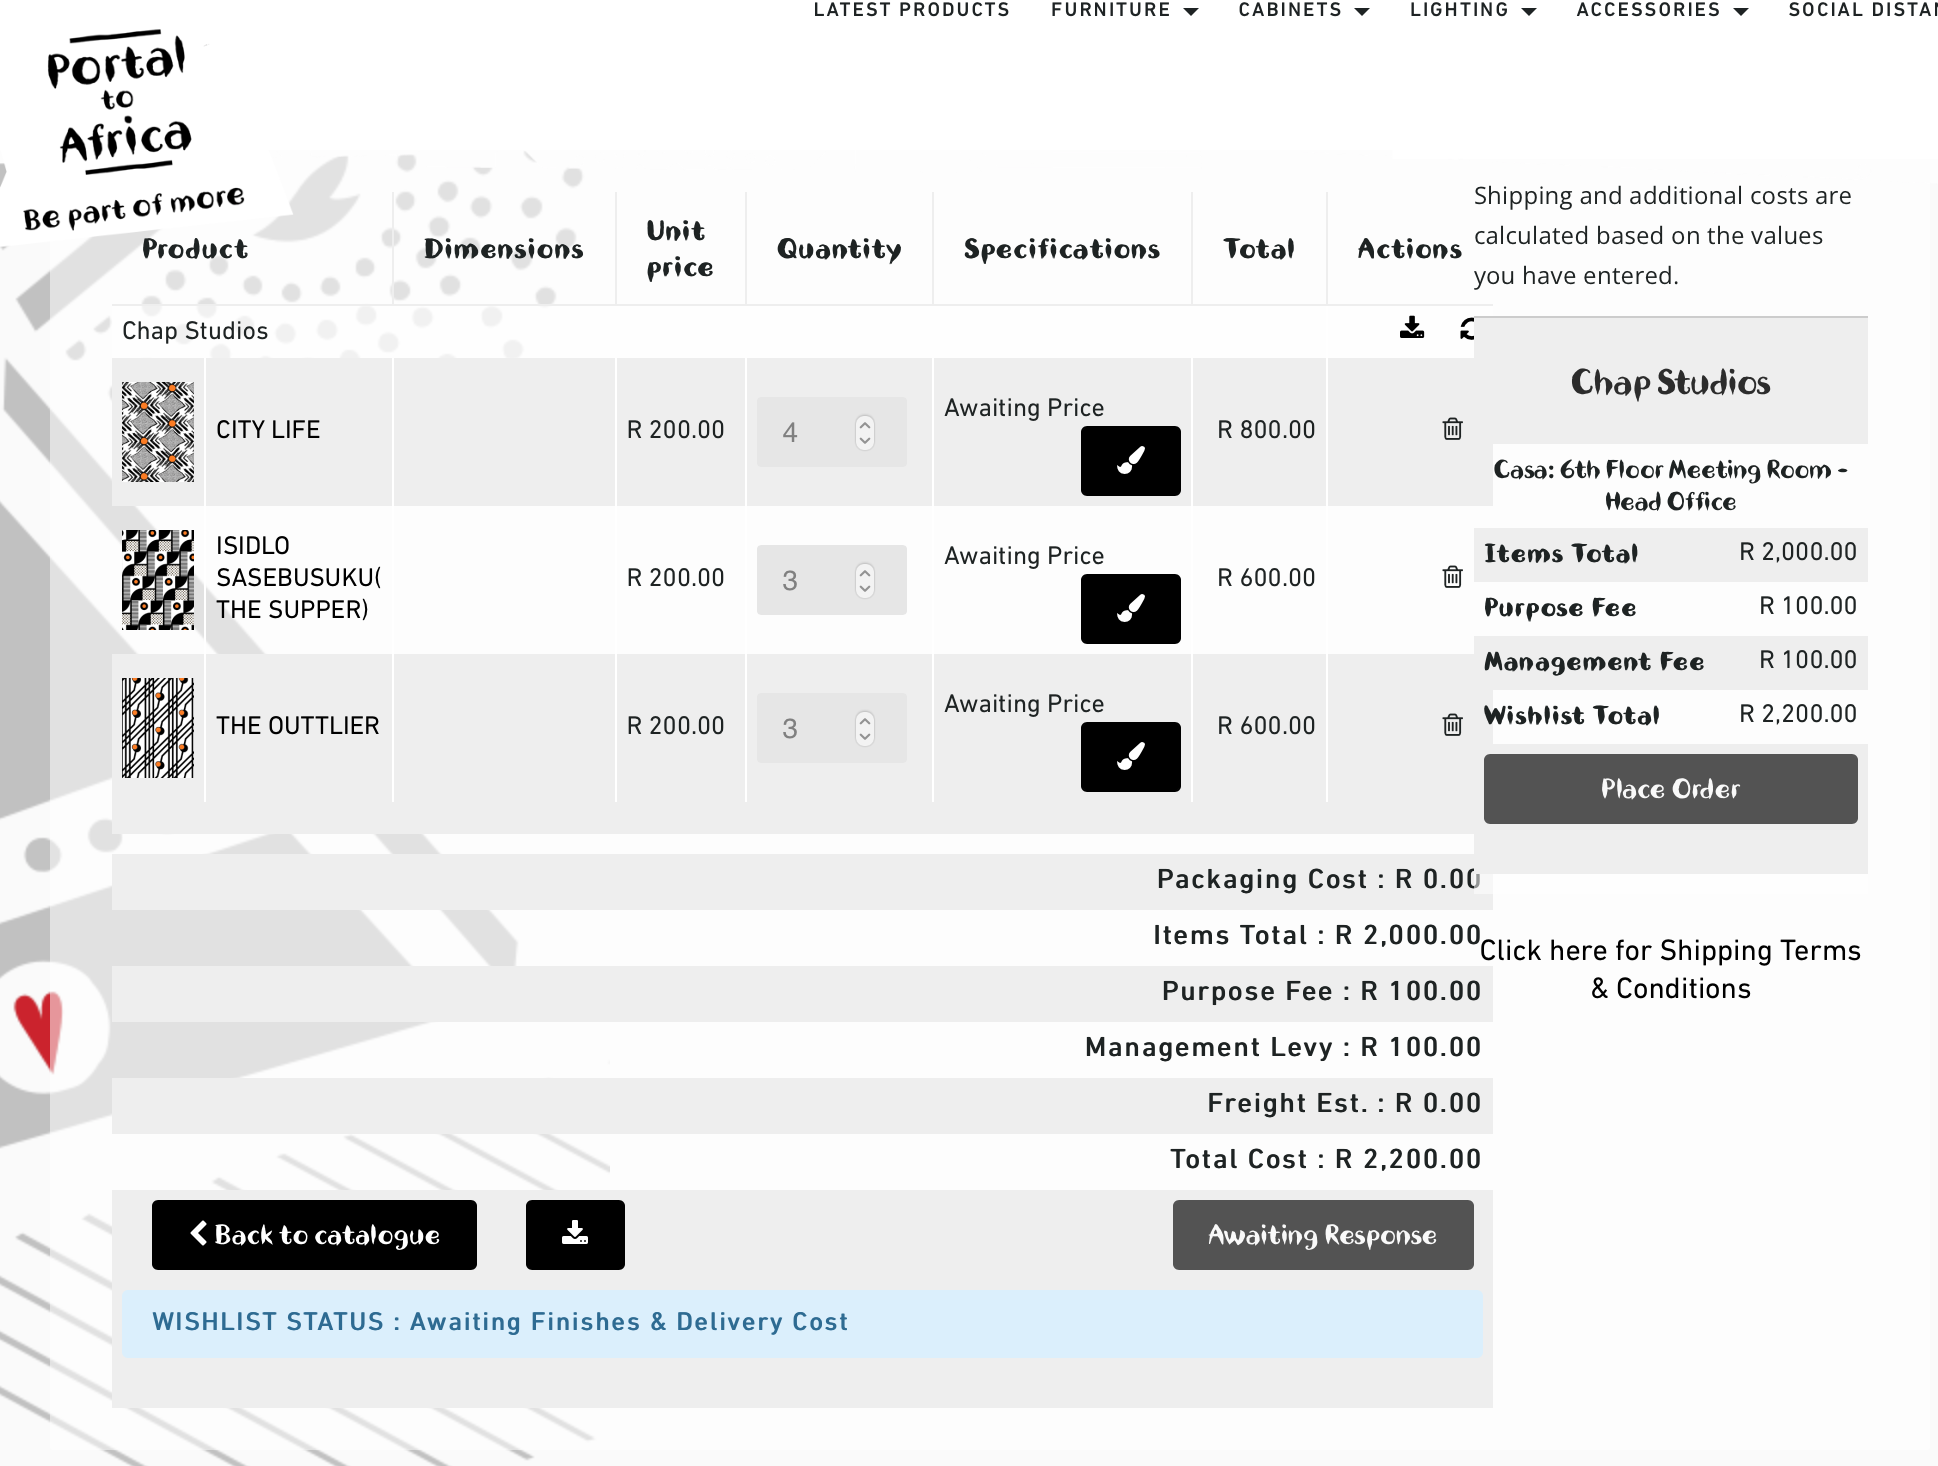
Task: Open CITY LIFE specifications brush button
Action: (1130, 461)
